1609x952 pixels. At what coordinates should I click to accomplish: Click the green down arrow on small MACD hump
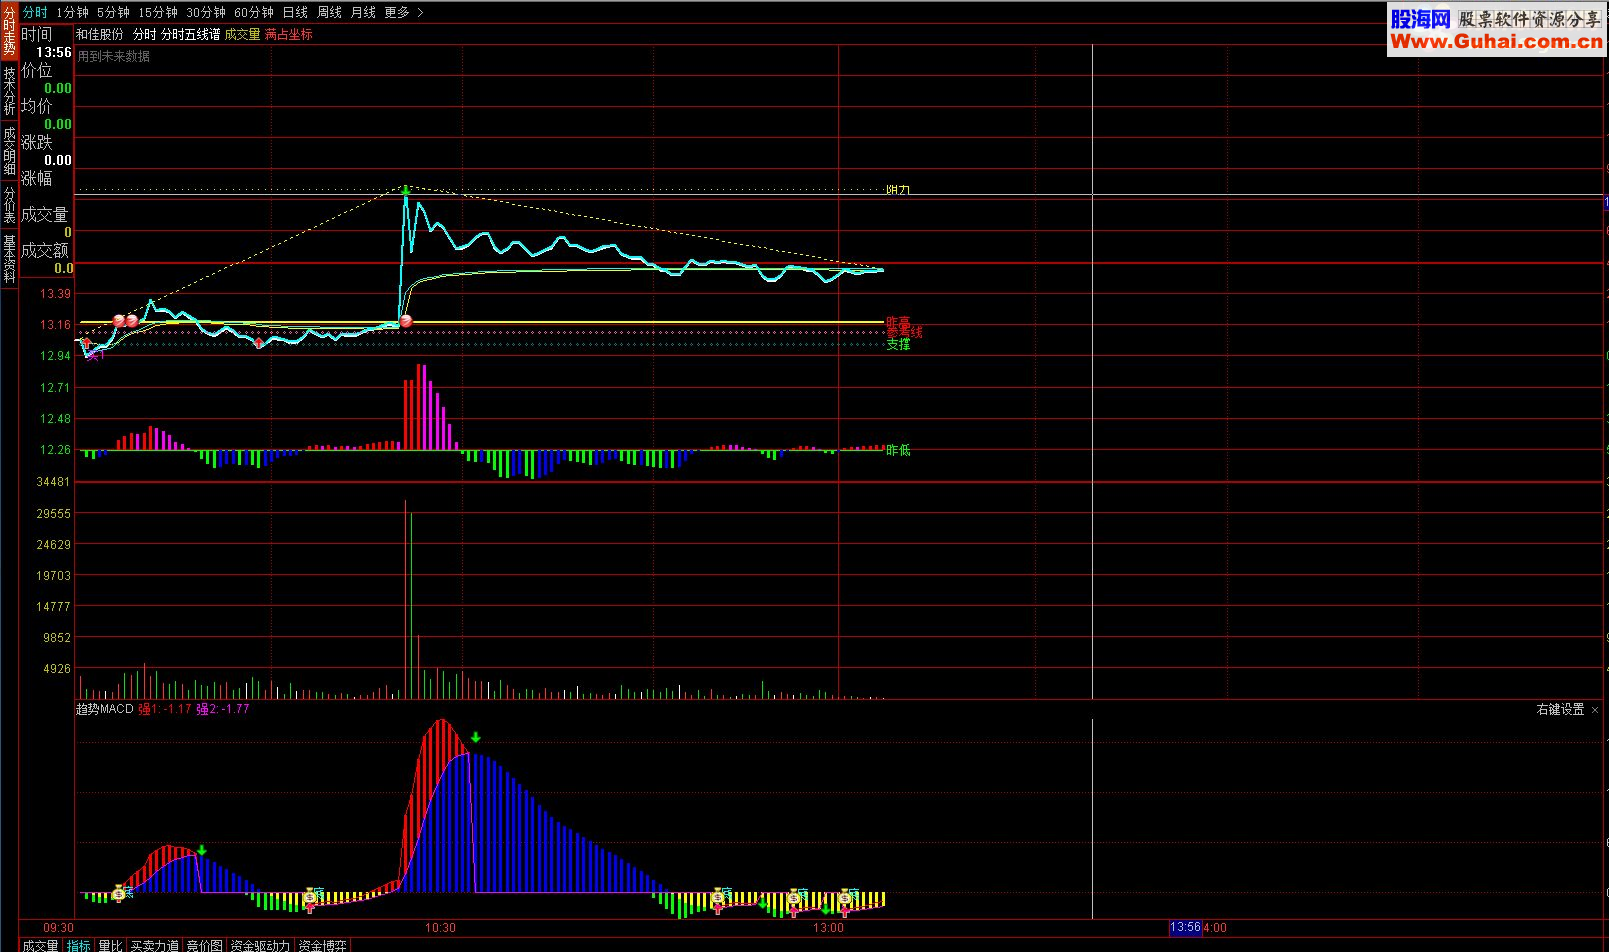point(202,851)
